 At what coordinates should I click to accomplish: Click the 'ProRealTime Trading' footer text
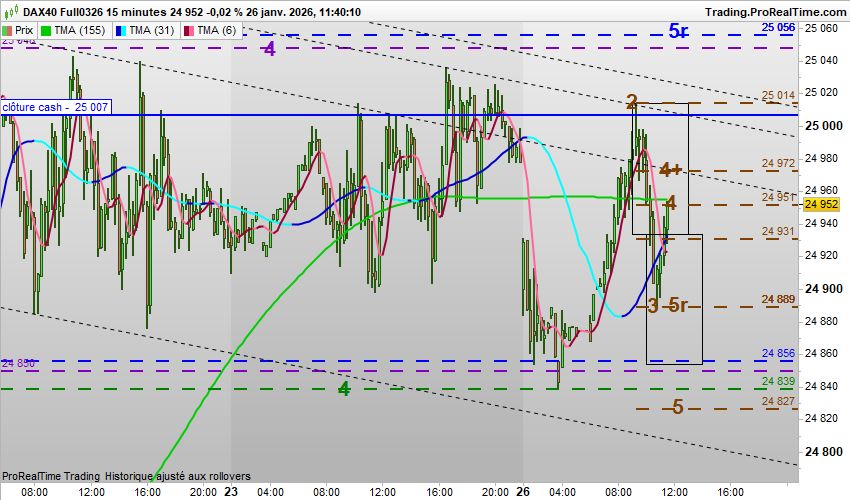(51, 476)
